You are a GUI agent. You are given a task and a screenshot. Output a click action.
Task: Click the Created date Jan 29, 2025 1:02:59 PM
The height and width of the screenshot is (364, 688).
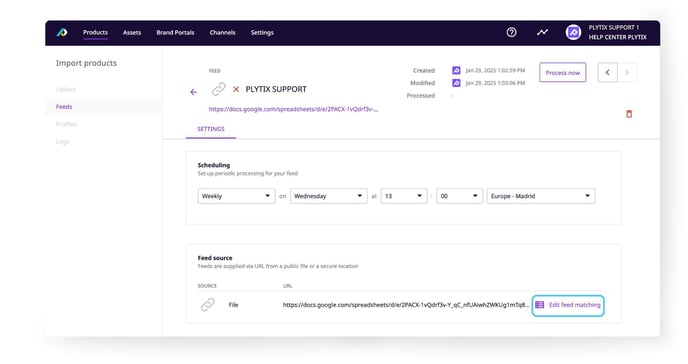click(x=495, y=70)
